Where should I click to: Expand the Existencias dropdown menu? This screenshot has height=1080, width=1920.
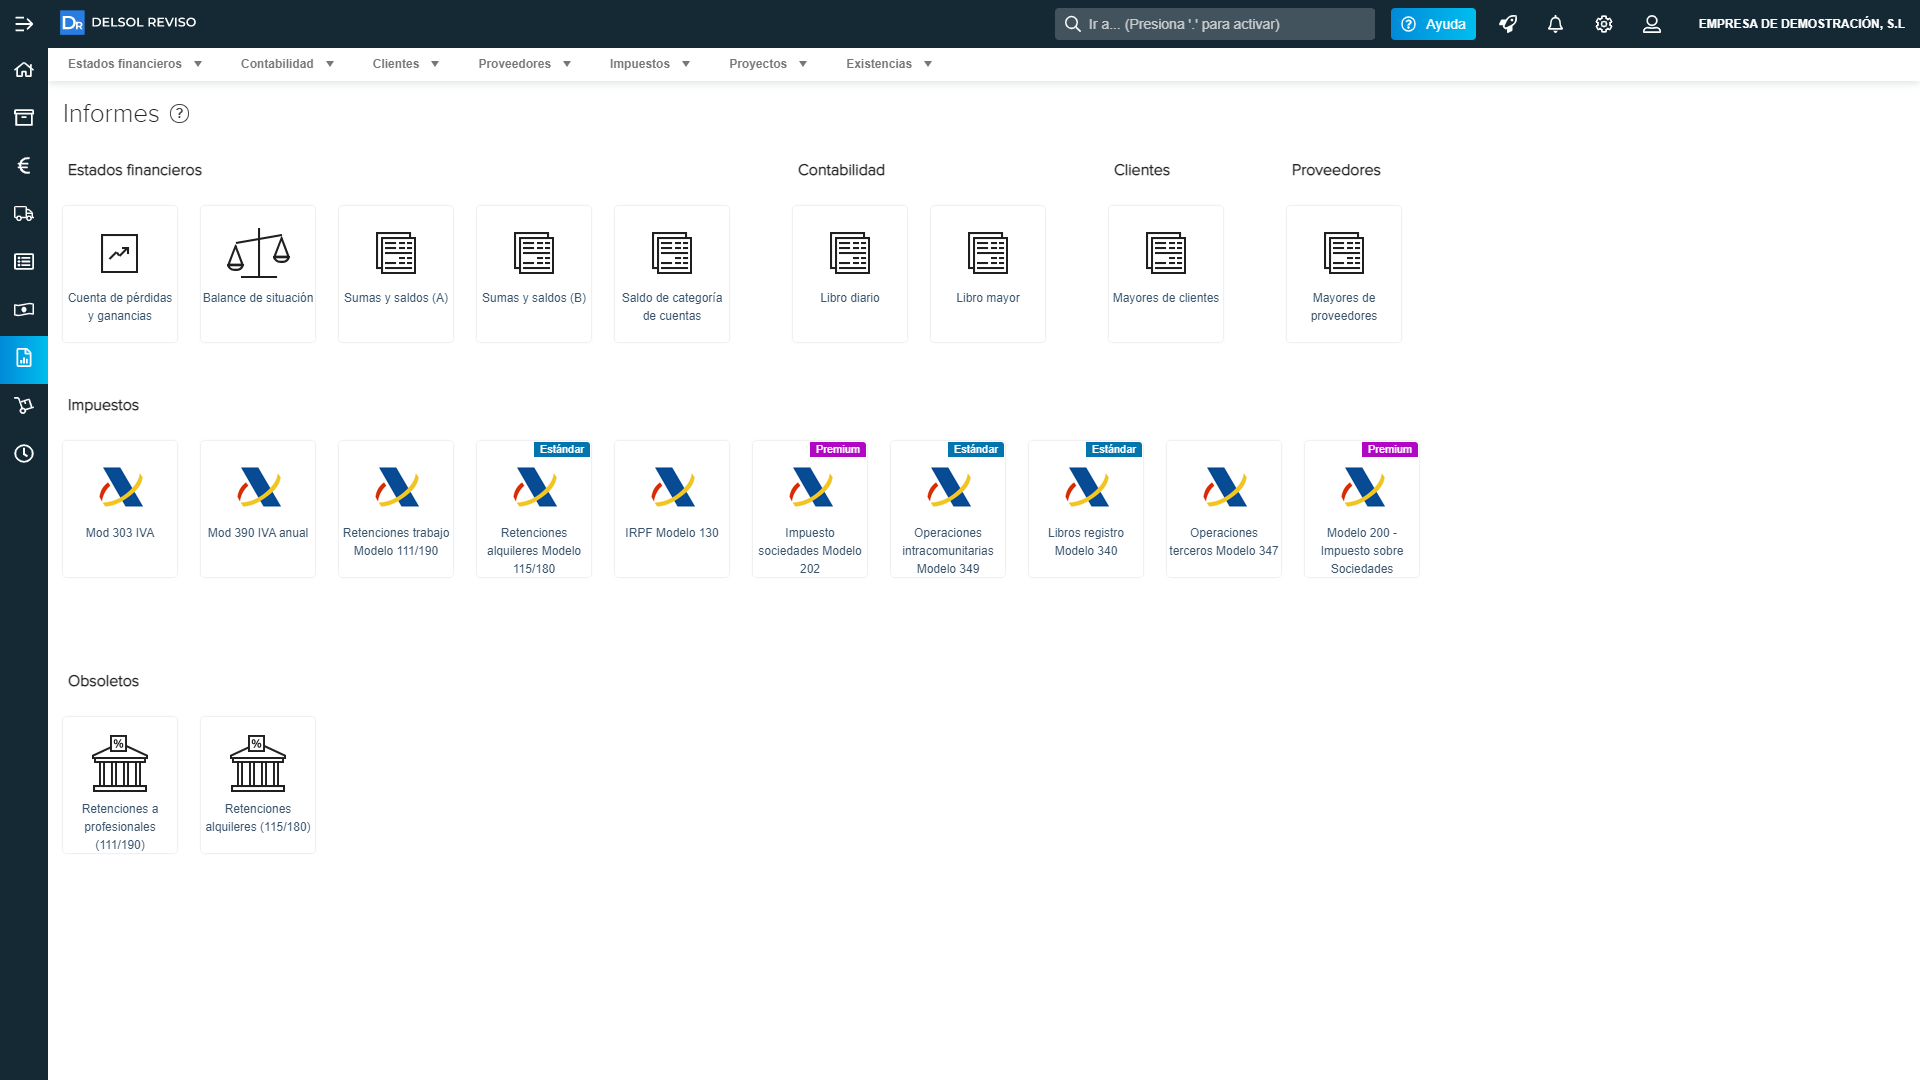(x=889, y=64)
